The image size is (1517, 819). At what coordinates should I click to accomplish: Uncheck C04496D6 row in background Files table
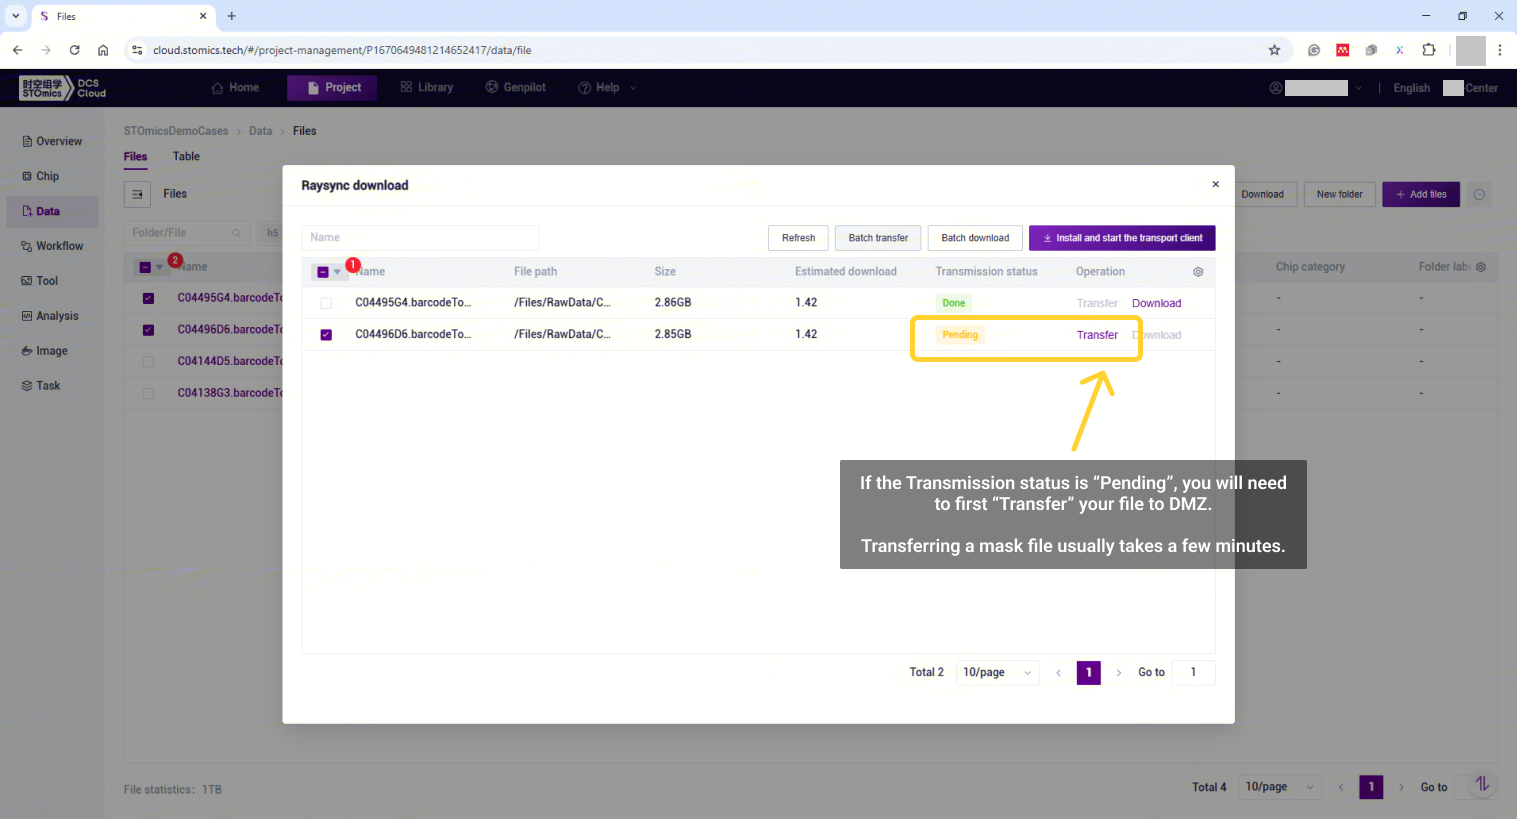pyautogui.click(x=148, y=330)
